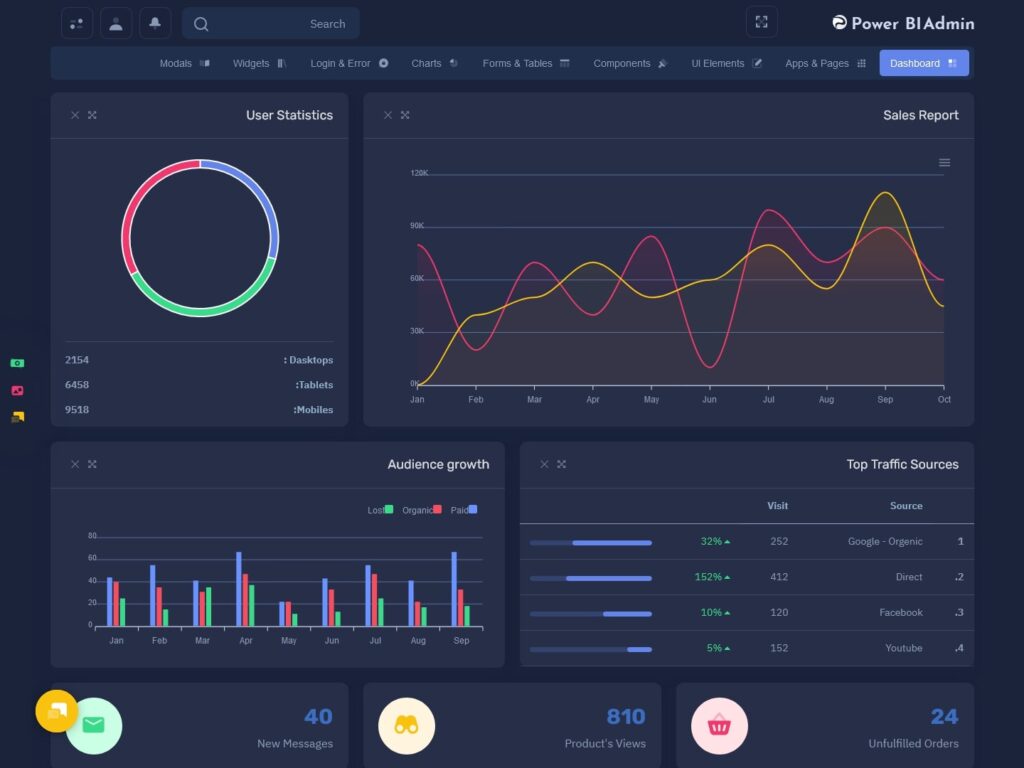Screen dimensions: 1024x768
Task: Enter fullscreen mode via header icon
Action: point(761,22)
